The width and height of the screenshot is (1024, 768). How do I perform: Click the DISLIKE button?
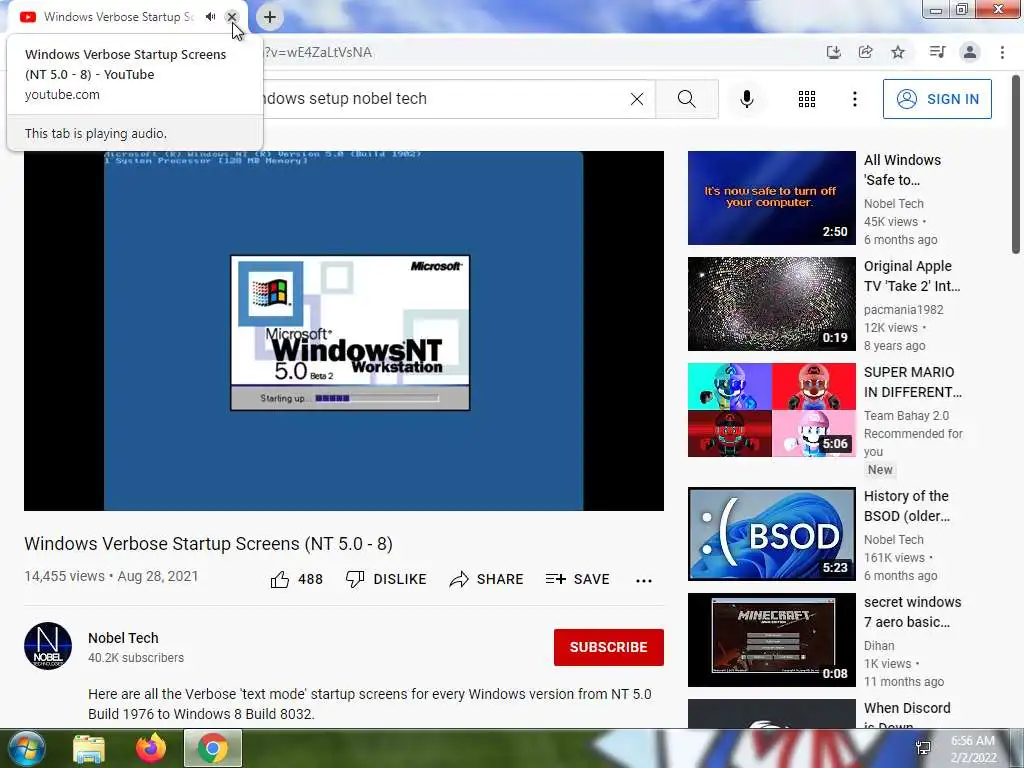[386, 579]
